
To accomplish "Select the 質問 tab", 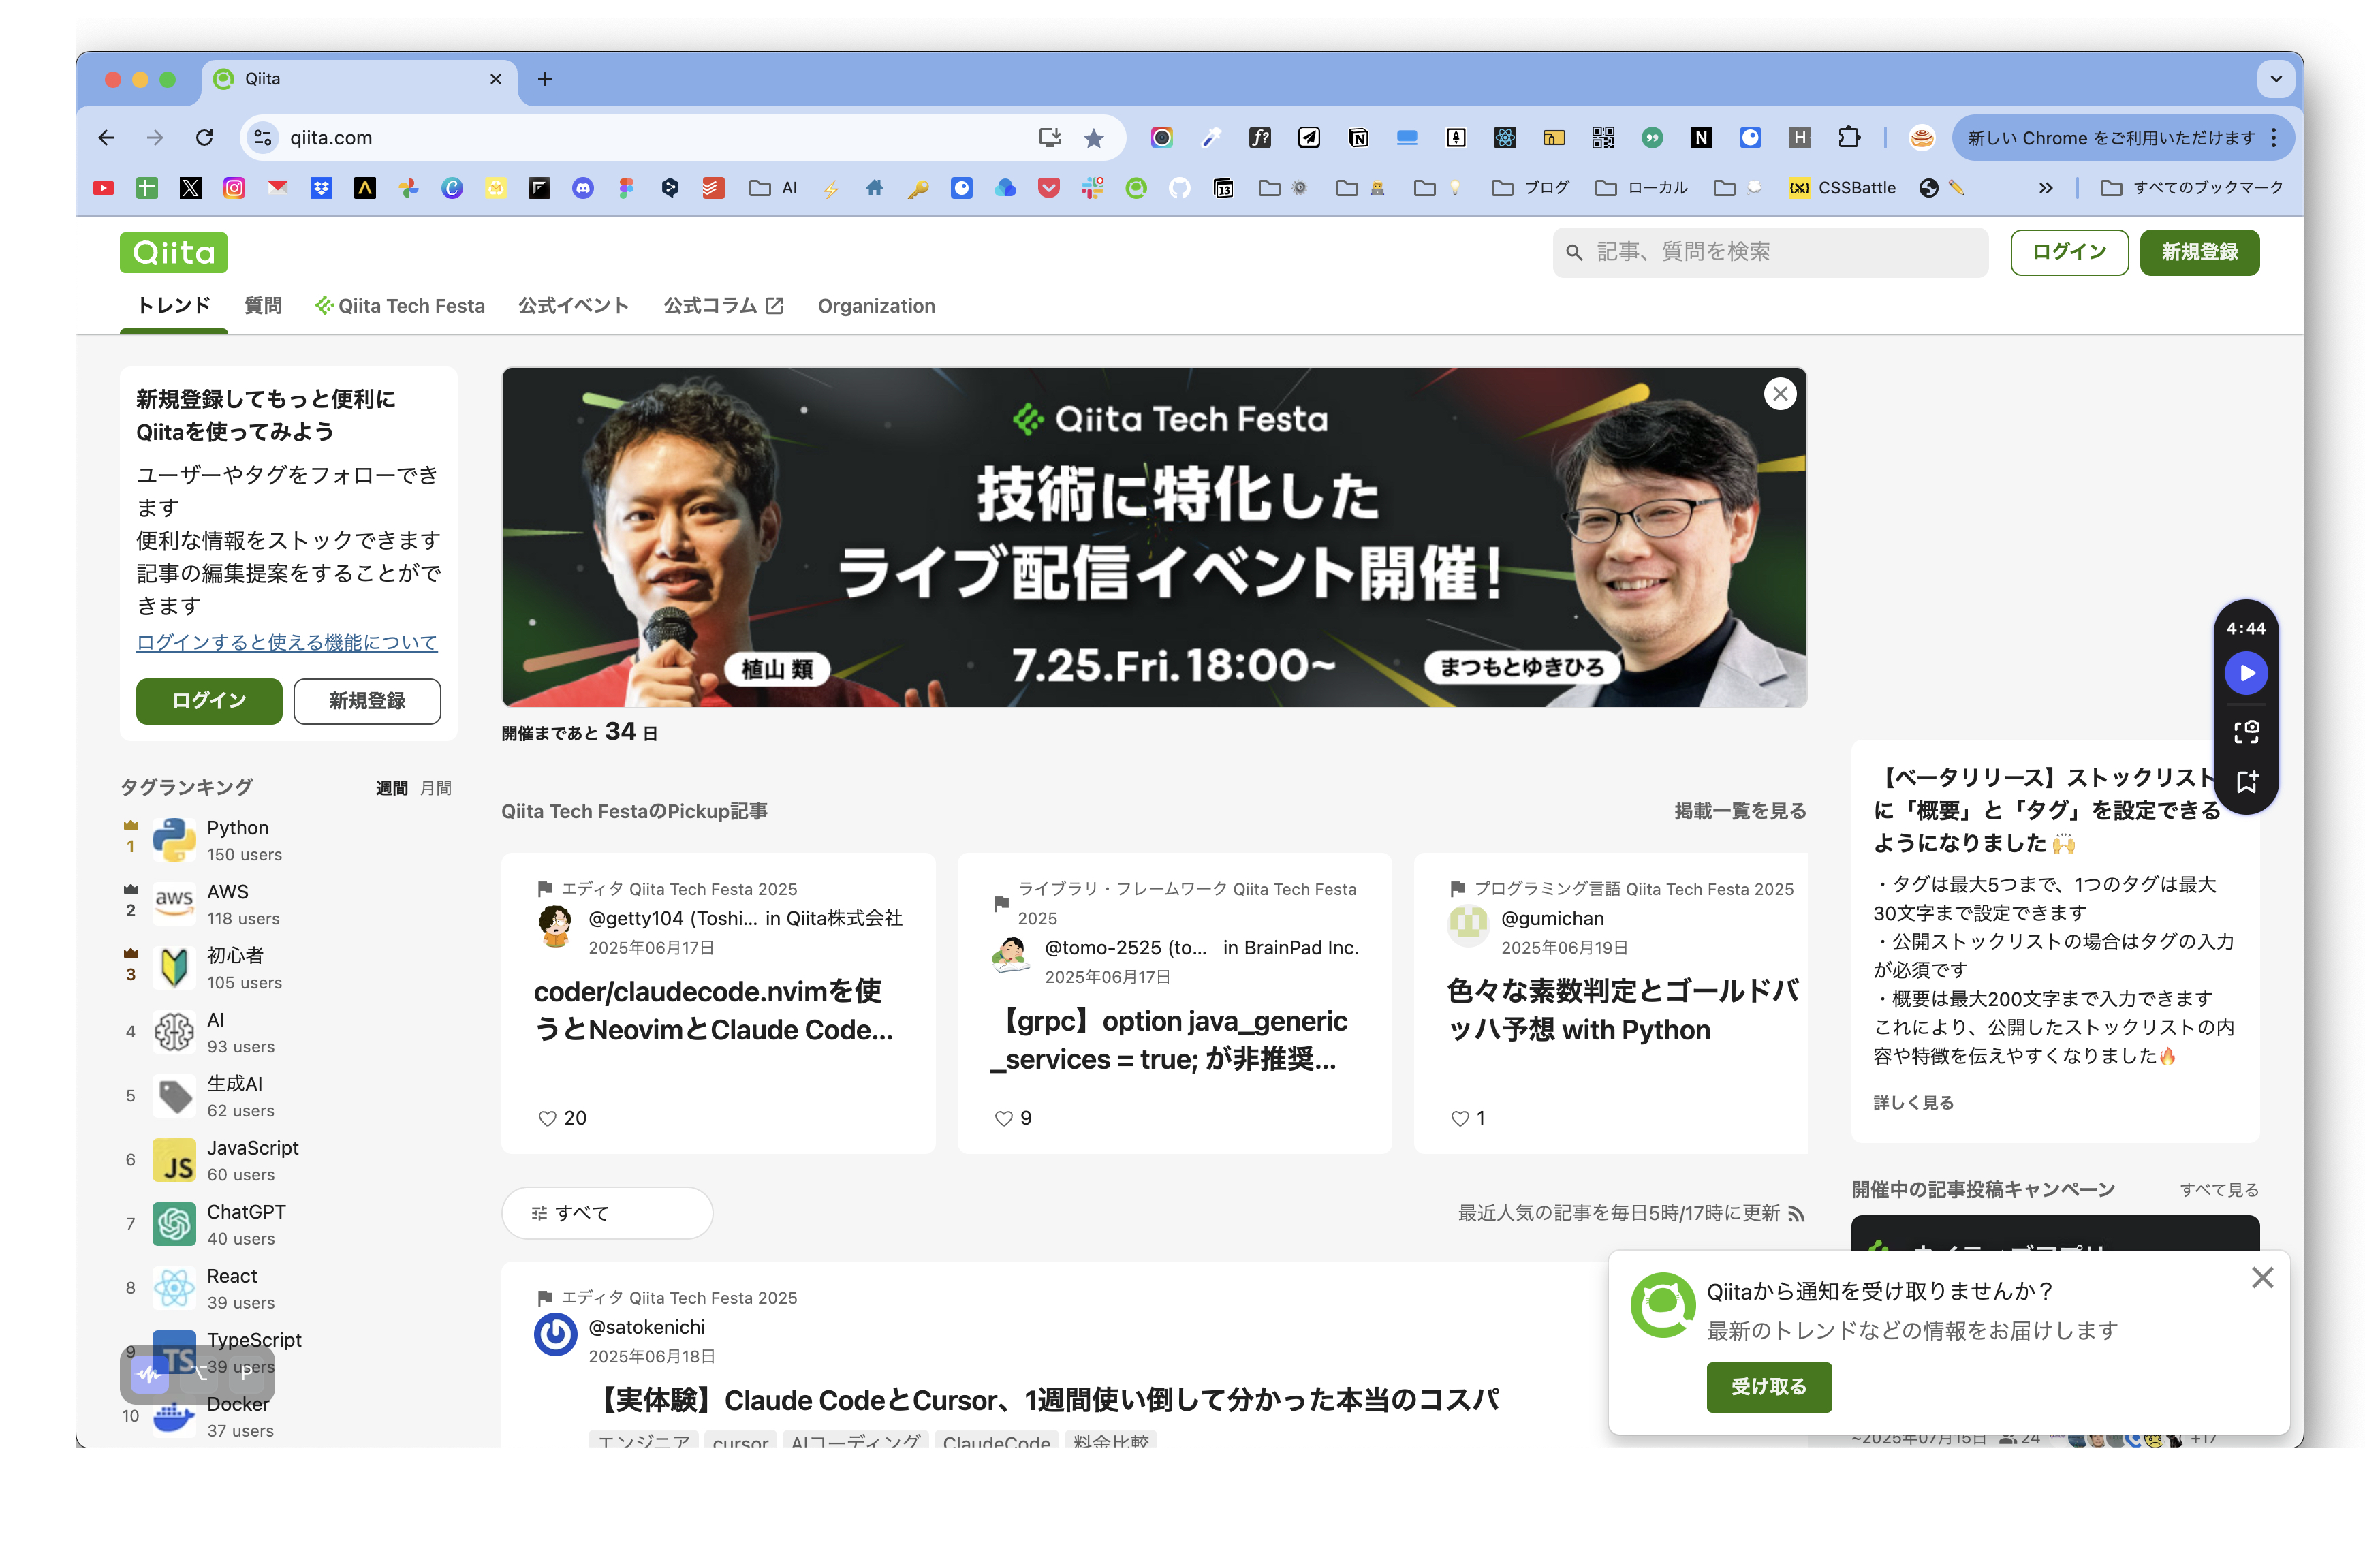I will (x=263, y=306).
